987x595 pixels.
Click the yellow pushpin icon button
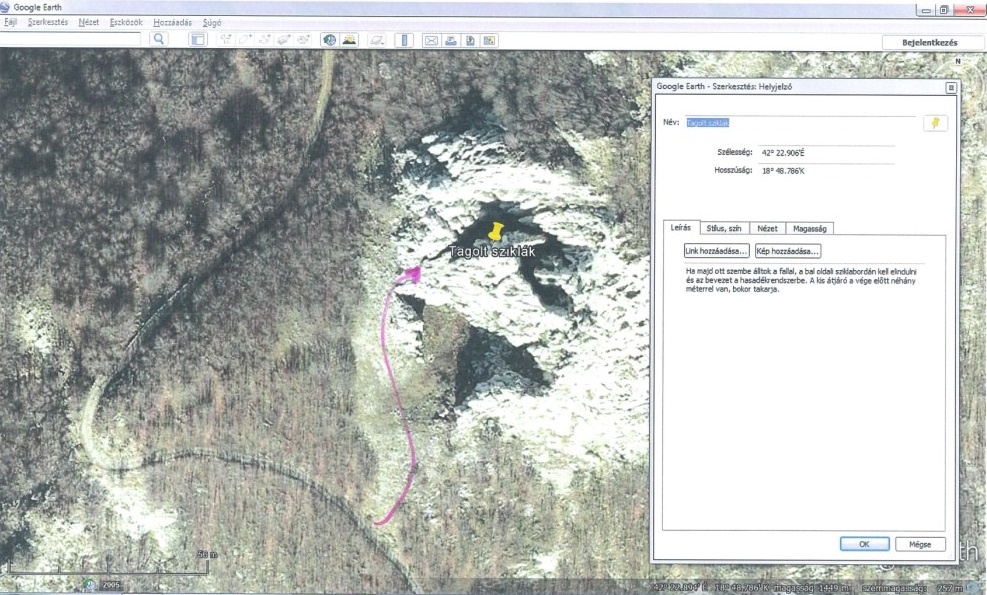coord(935,122)
